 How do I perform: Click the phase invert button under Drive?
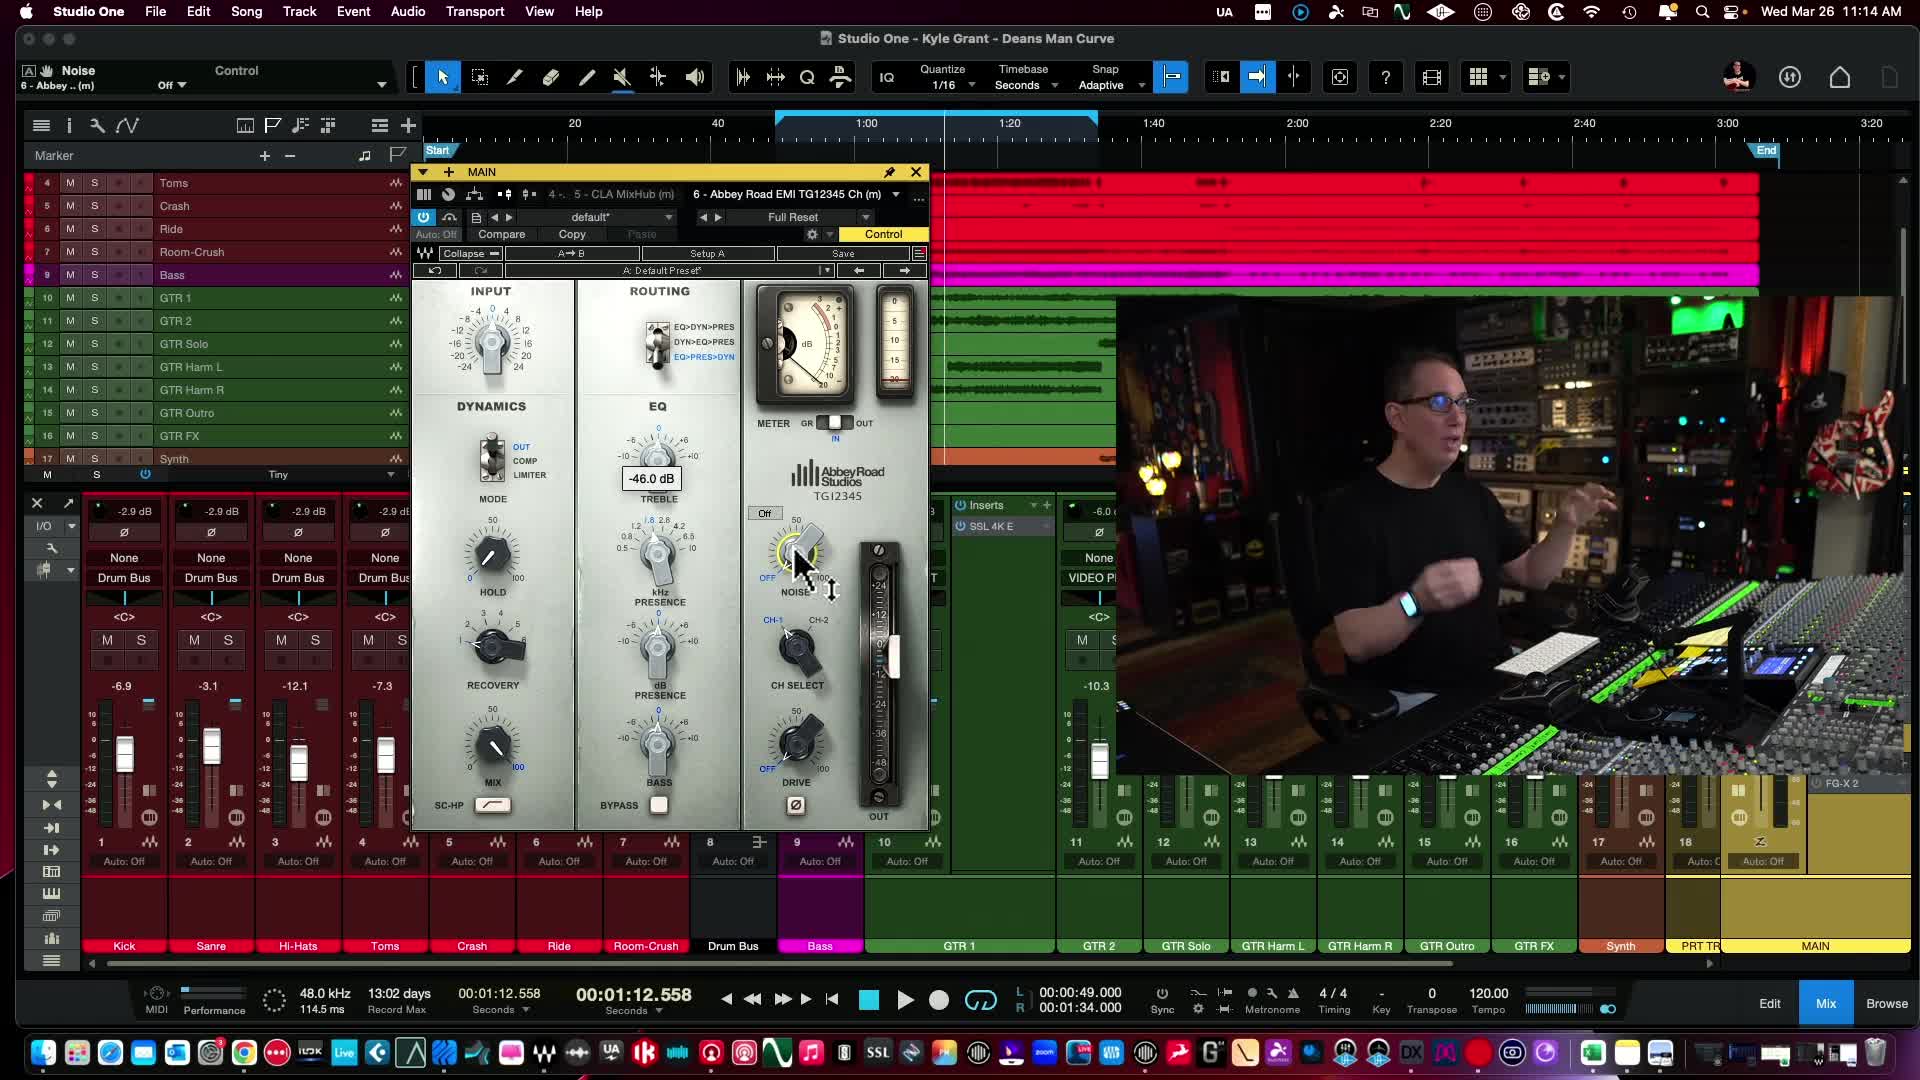(x=796, y=805)
